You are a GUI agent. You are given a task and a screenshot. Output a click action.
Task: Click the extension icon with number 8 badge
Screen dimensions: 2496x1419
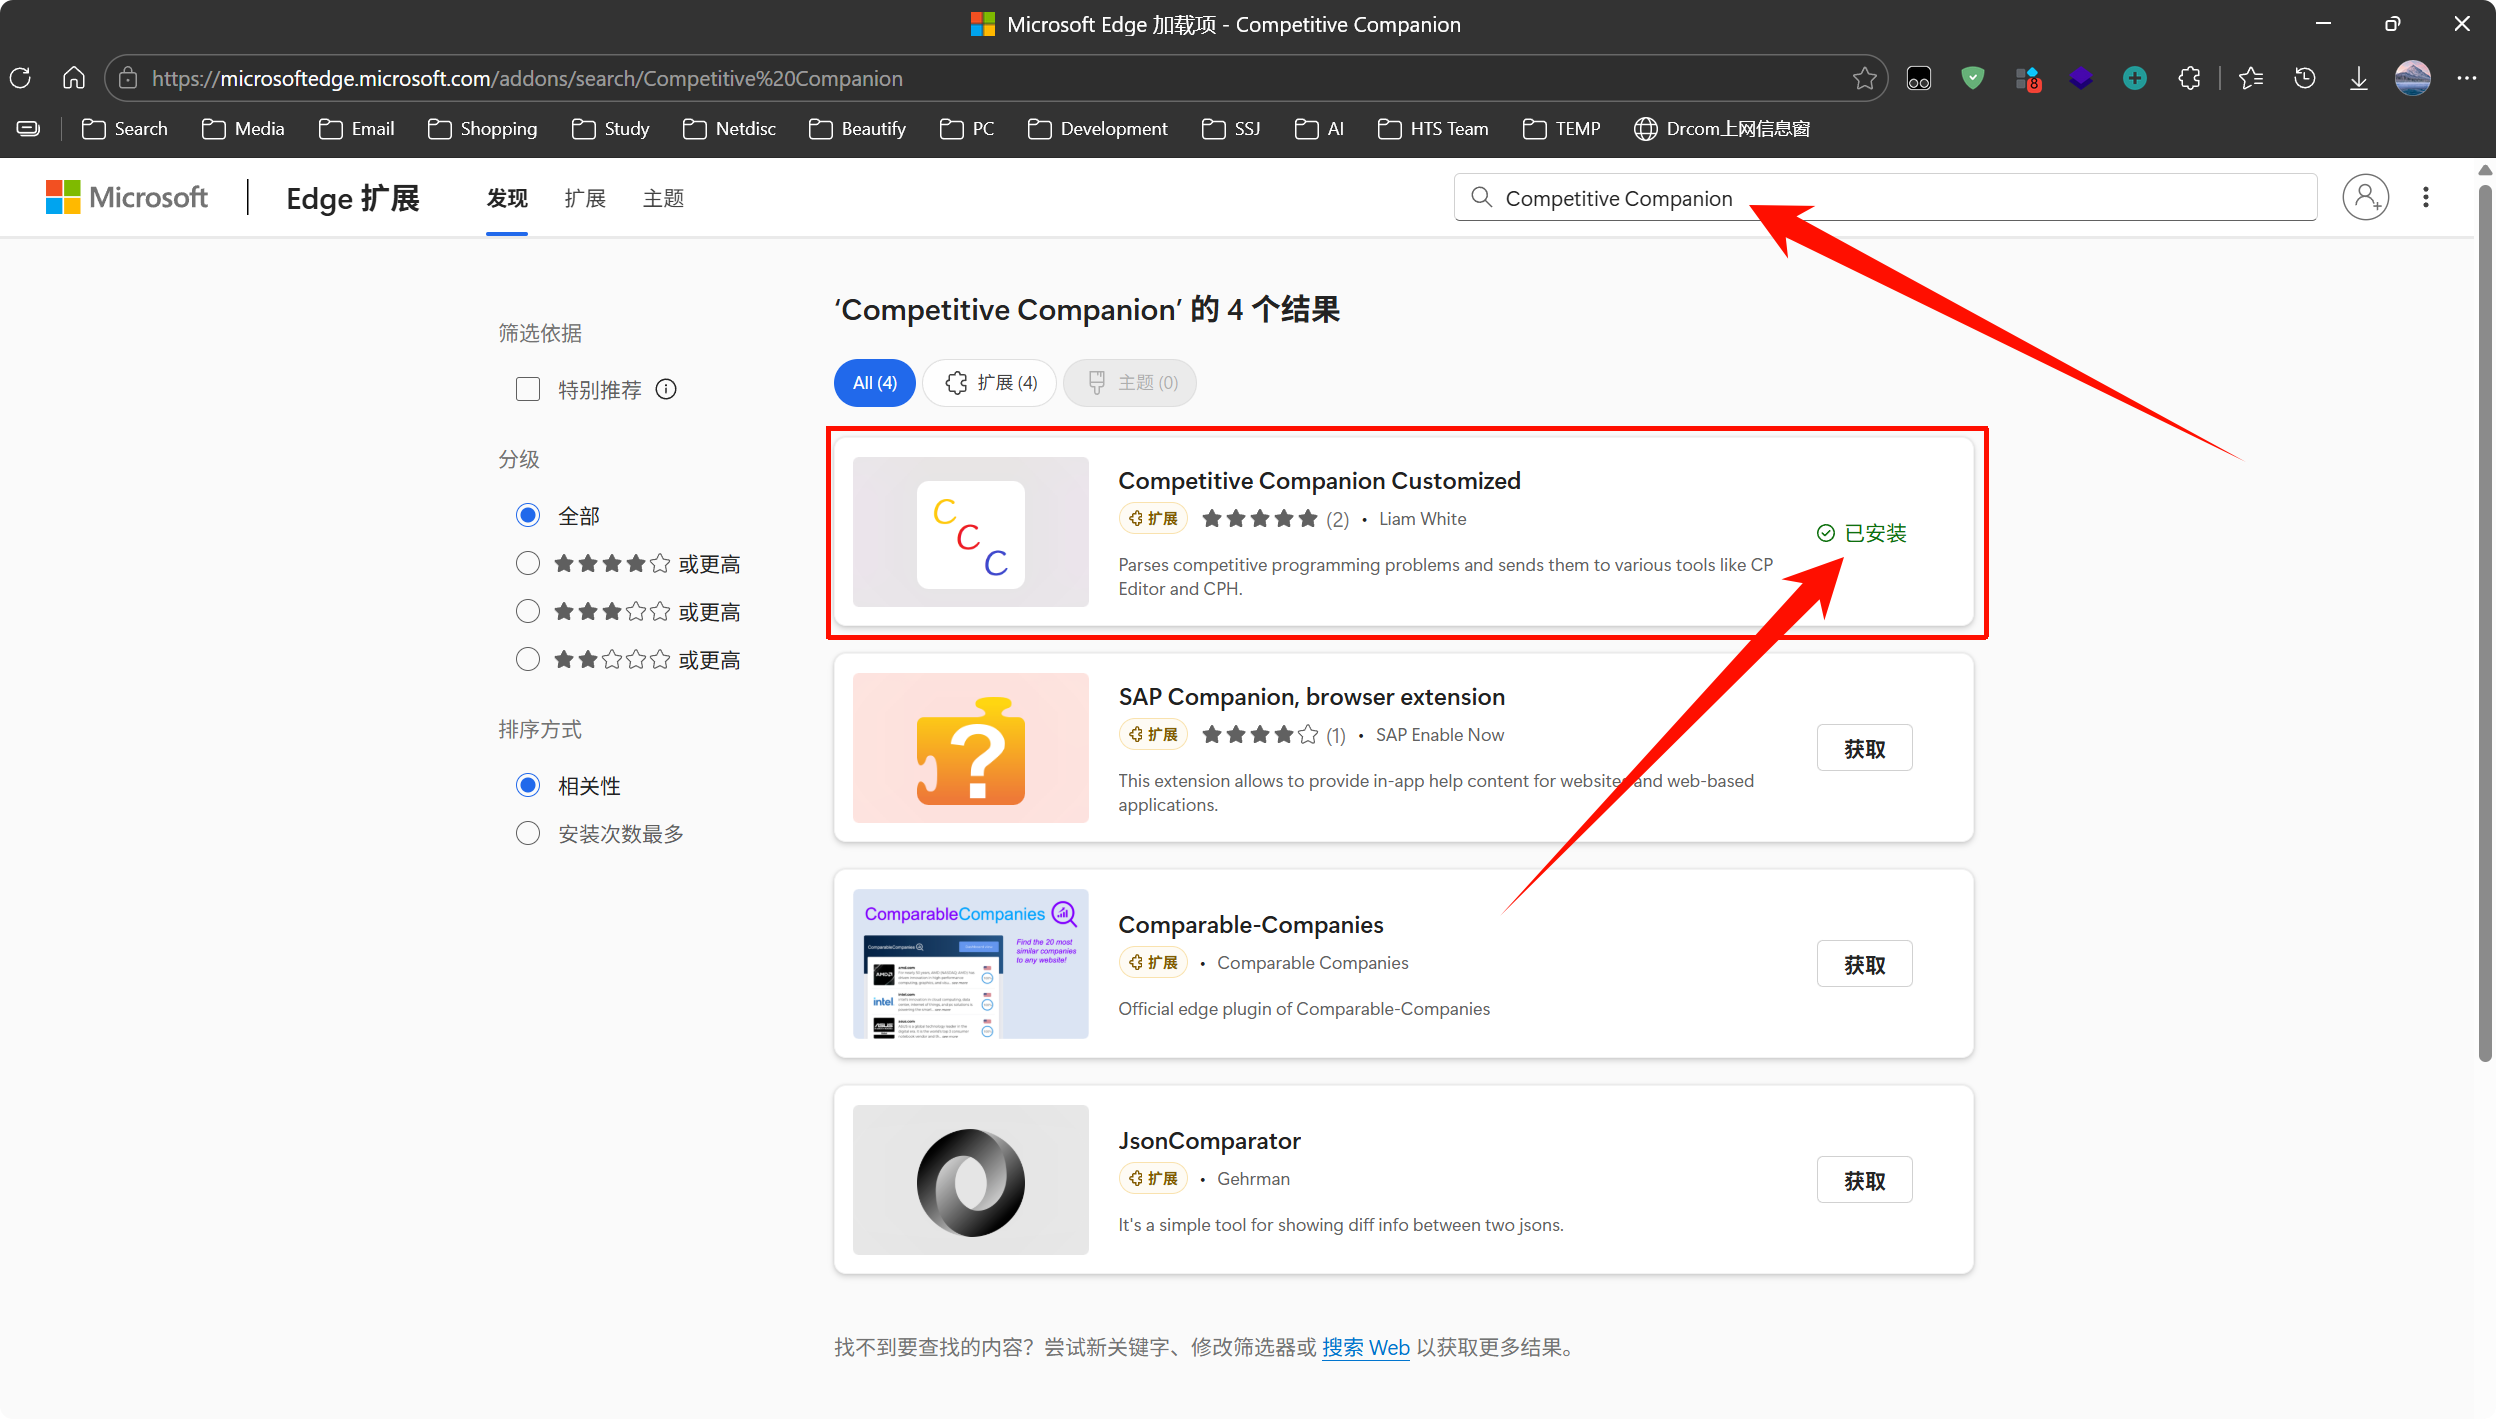click(2027, 78)
